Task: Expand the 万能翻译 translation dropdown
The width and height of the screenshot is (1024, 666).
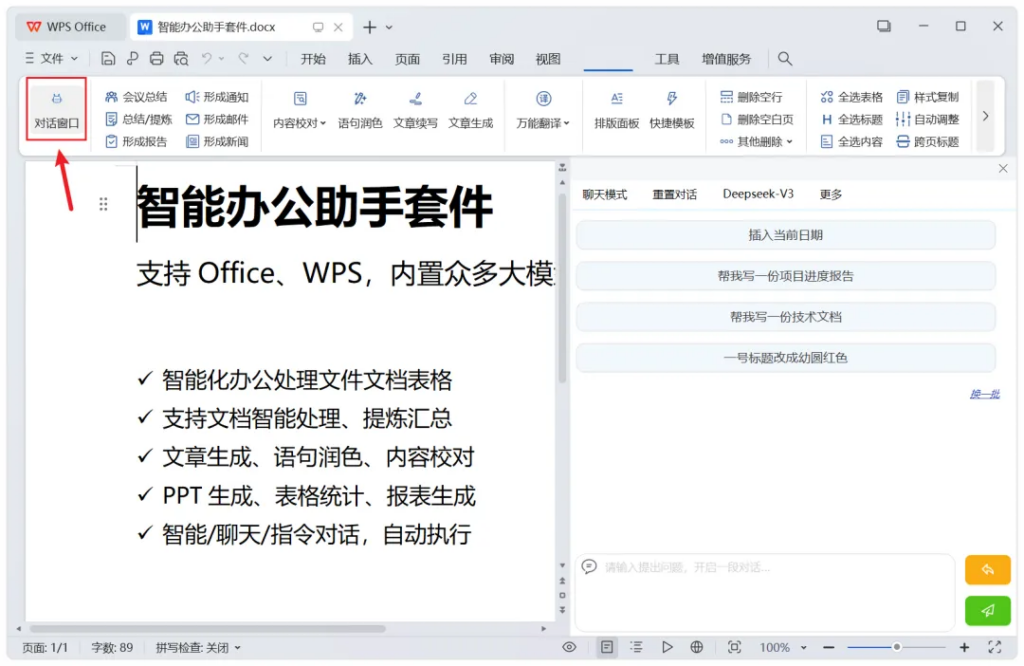Action: (x=543, y=123)
